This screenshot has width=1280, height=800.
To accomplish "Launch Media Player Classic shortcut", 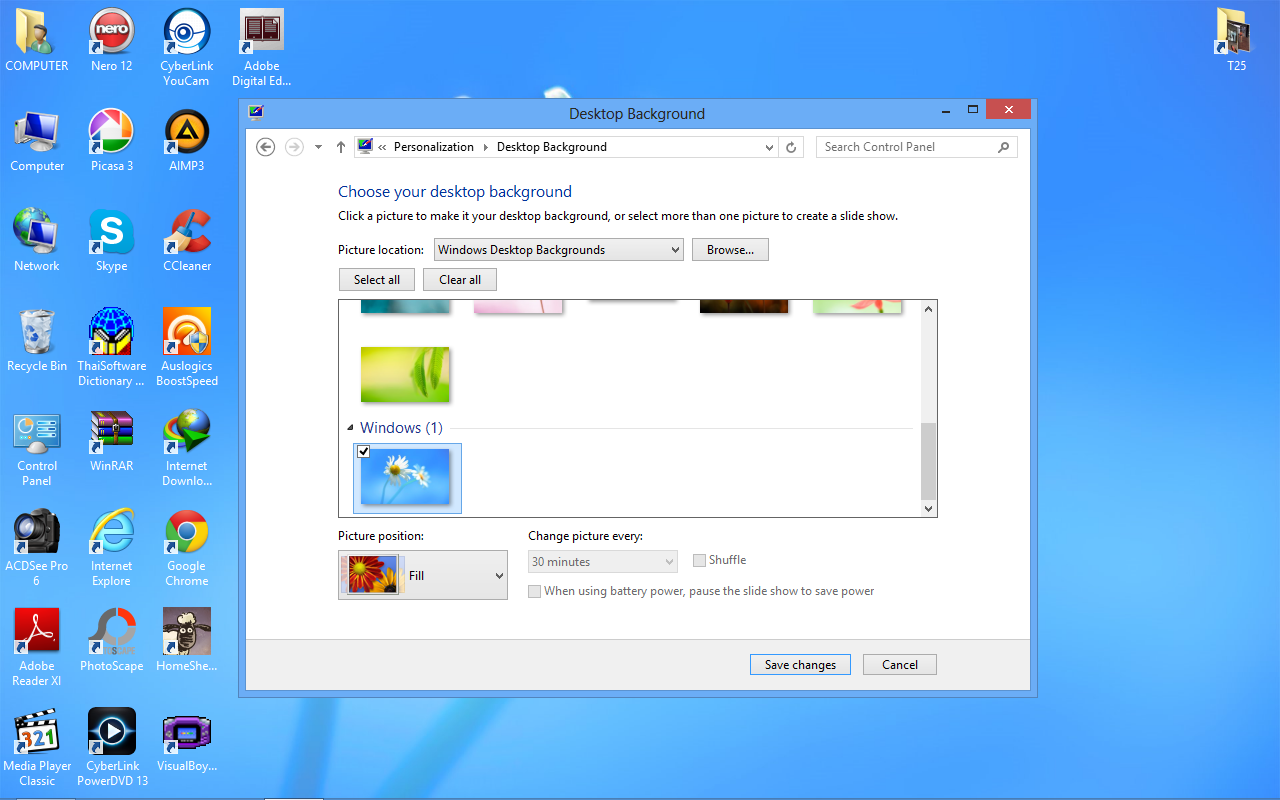I will click(37, 748).
